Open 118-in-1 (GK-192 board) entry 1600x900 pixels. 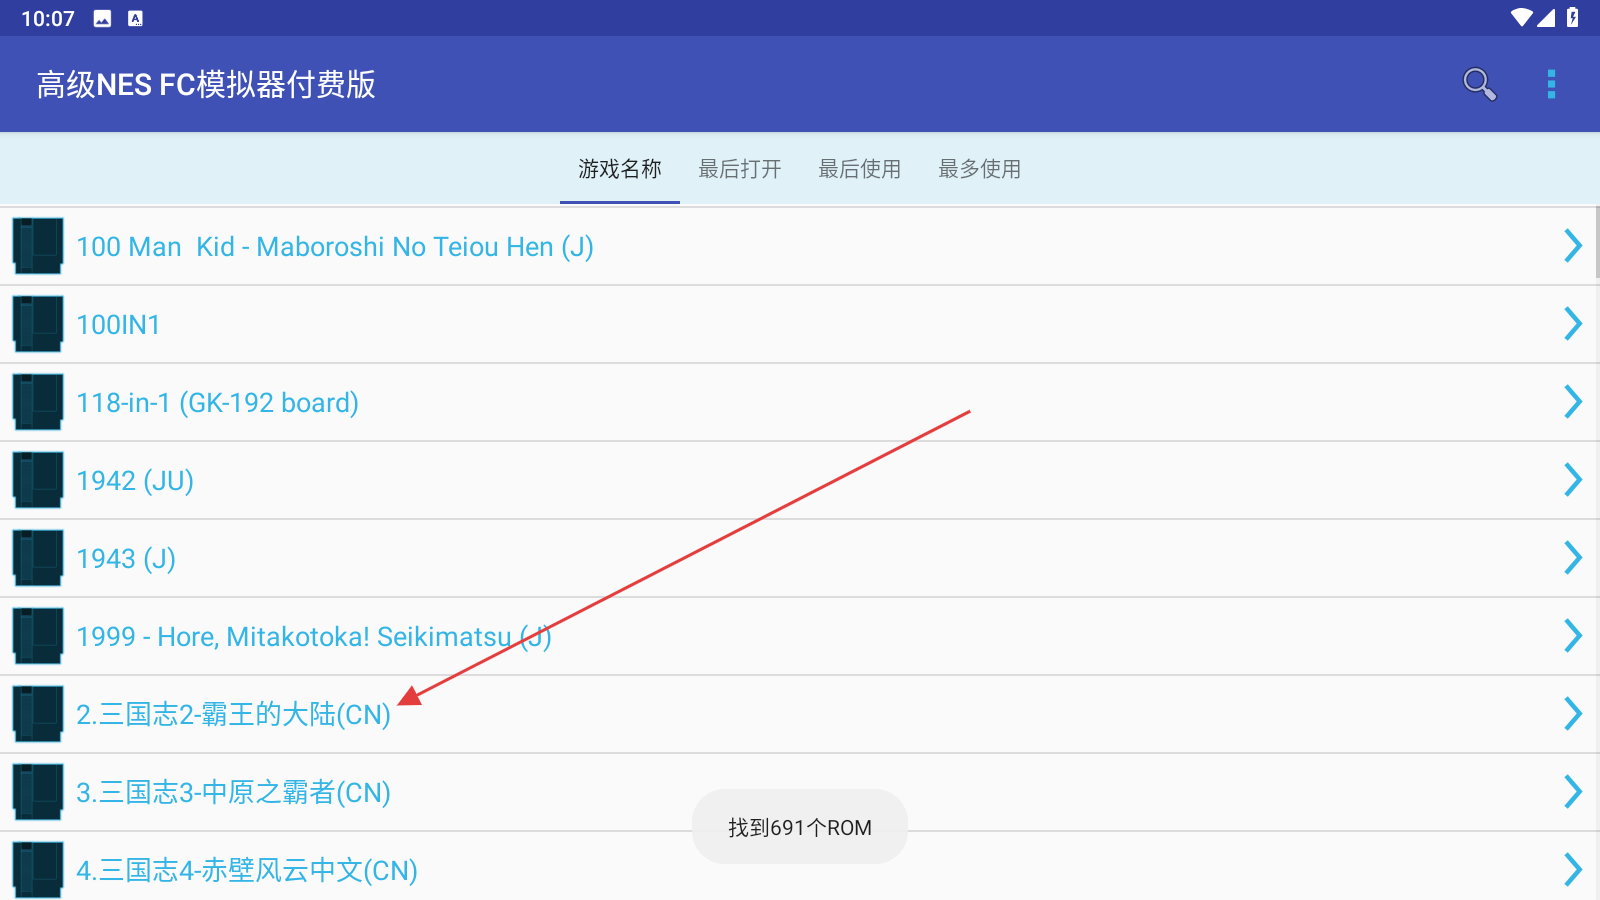pyautogui.click(x=800, y=402)
